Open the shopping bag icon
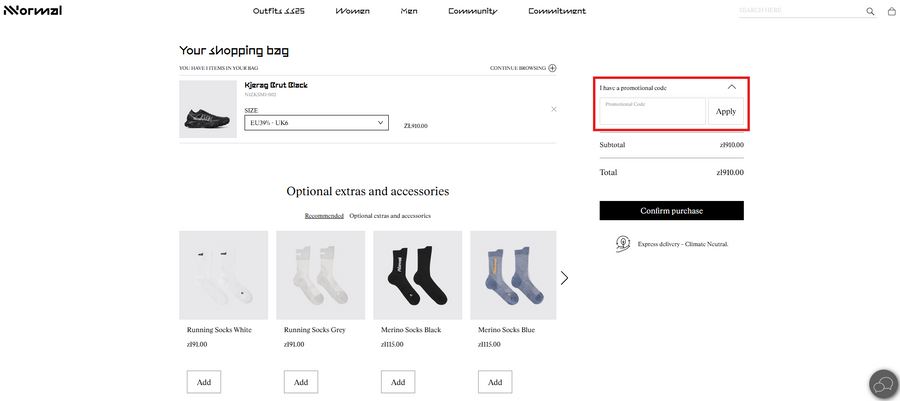The width and height of the screenshot is (900, 401). (891, 12)
